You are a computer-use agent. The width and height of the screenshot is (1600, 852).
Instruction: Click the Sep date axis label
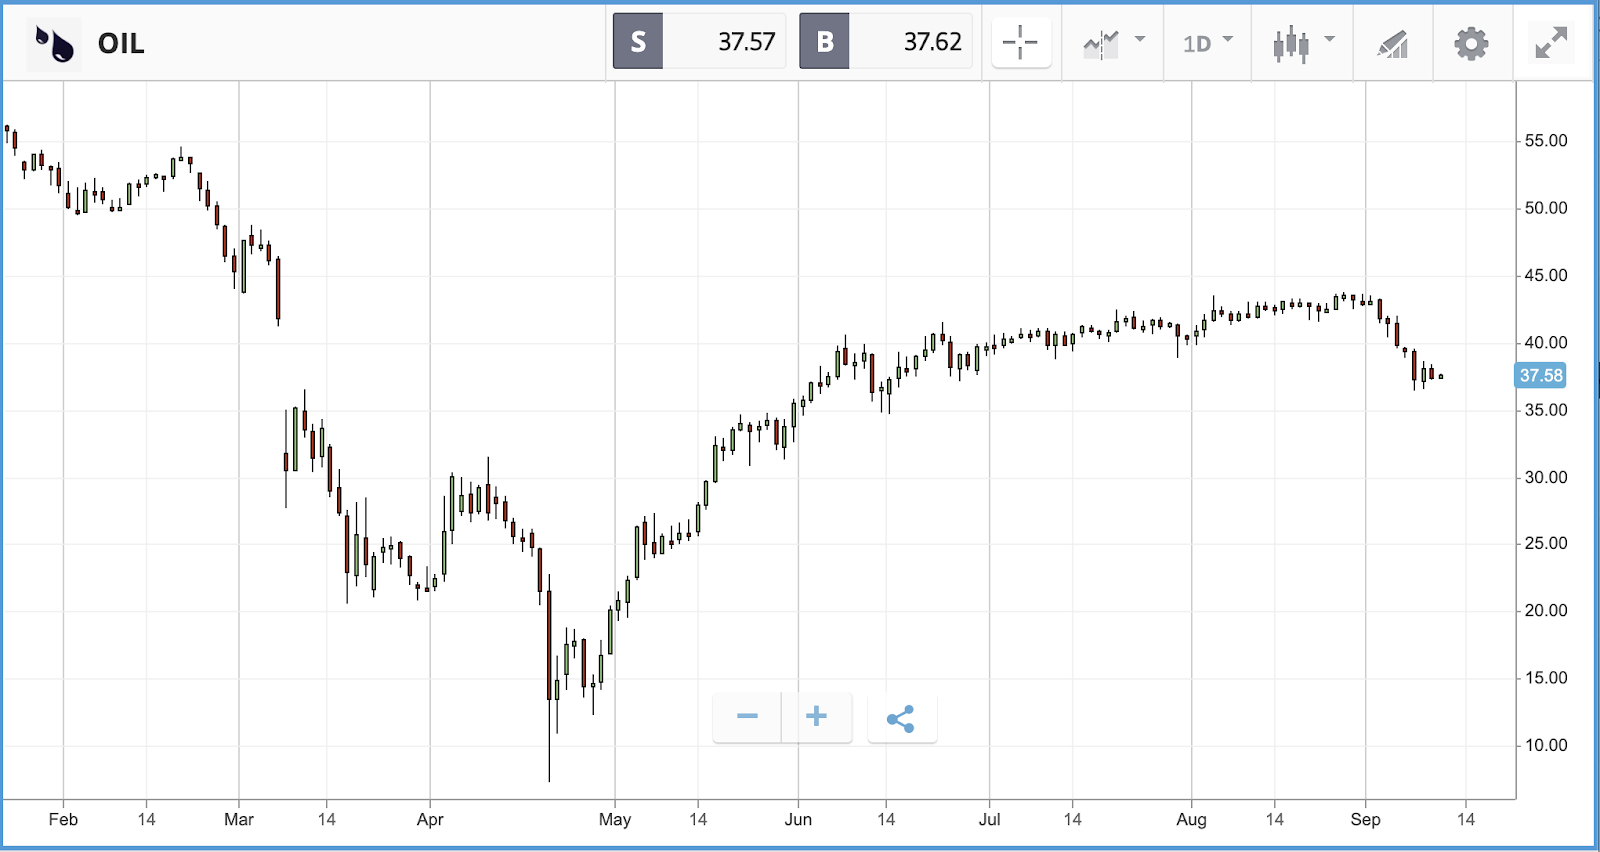click(x=1365, y=819)
